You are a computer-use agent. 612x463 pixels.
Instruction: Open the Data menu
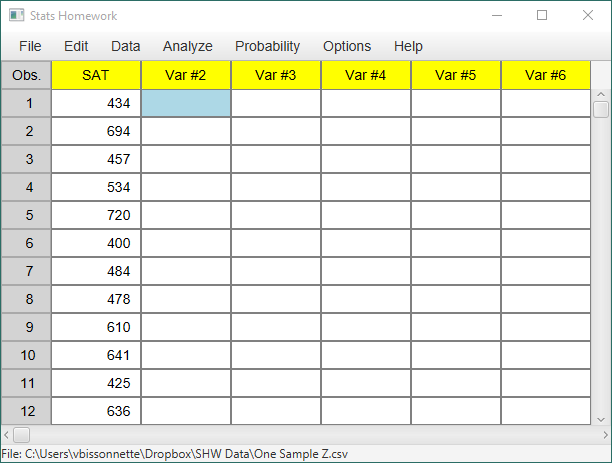click(x=125, y=46)
